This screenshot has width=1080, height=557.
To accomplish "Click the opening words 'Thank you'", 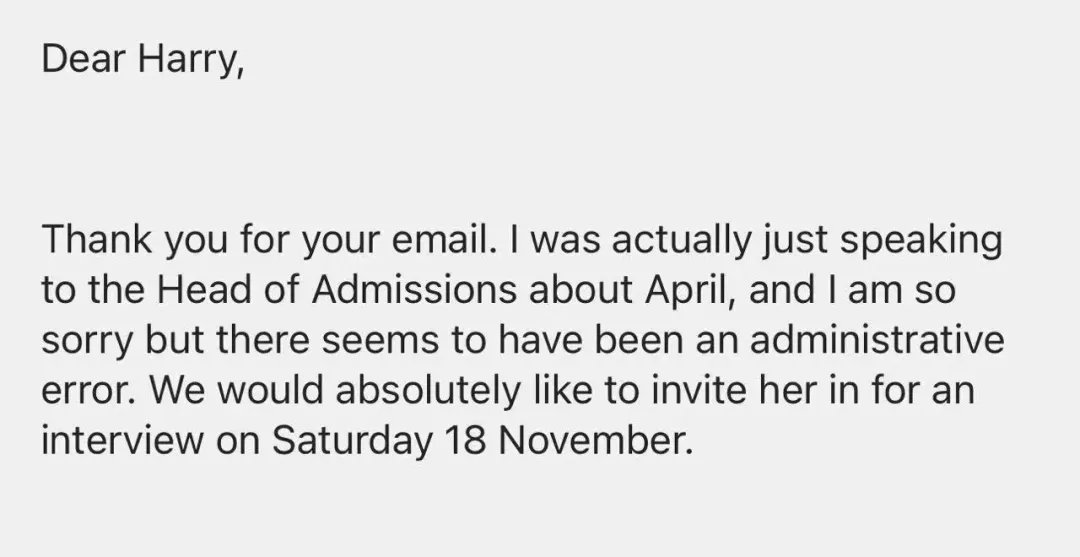I will click(120, 240).
